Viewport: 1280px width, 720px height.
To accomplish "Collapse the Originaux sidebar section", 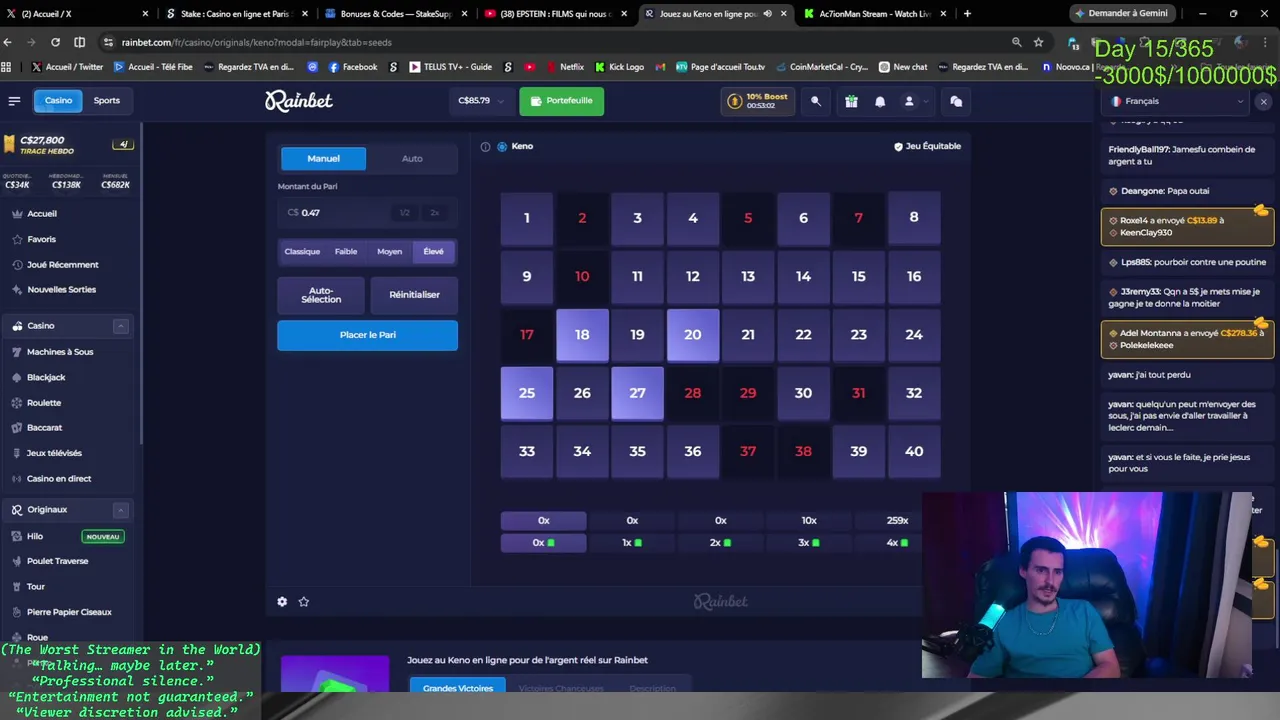I will tap(120, 510).
